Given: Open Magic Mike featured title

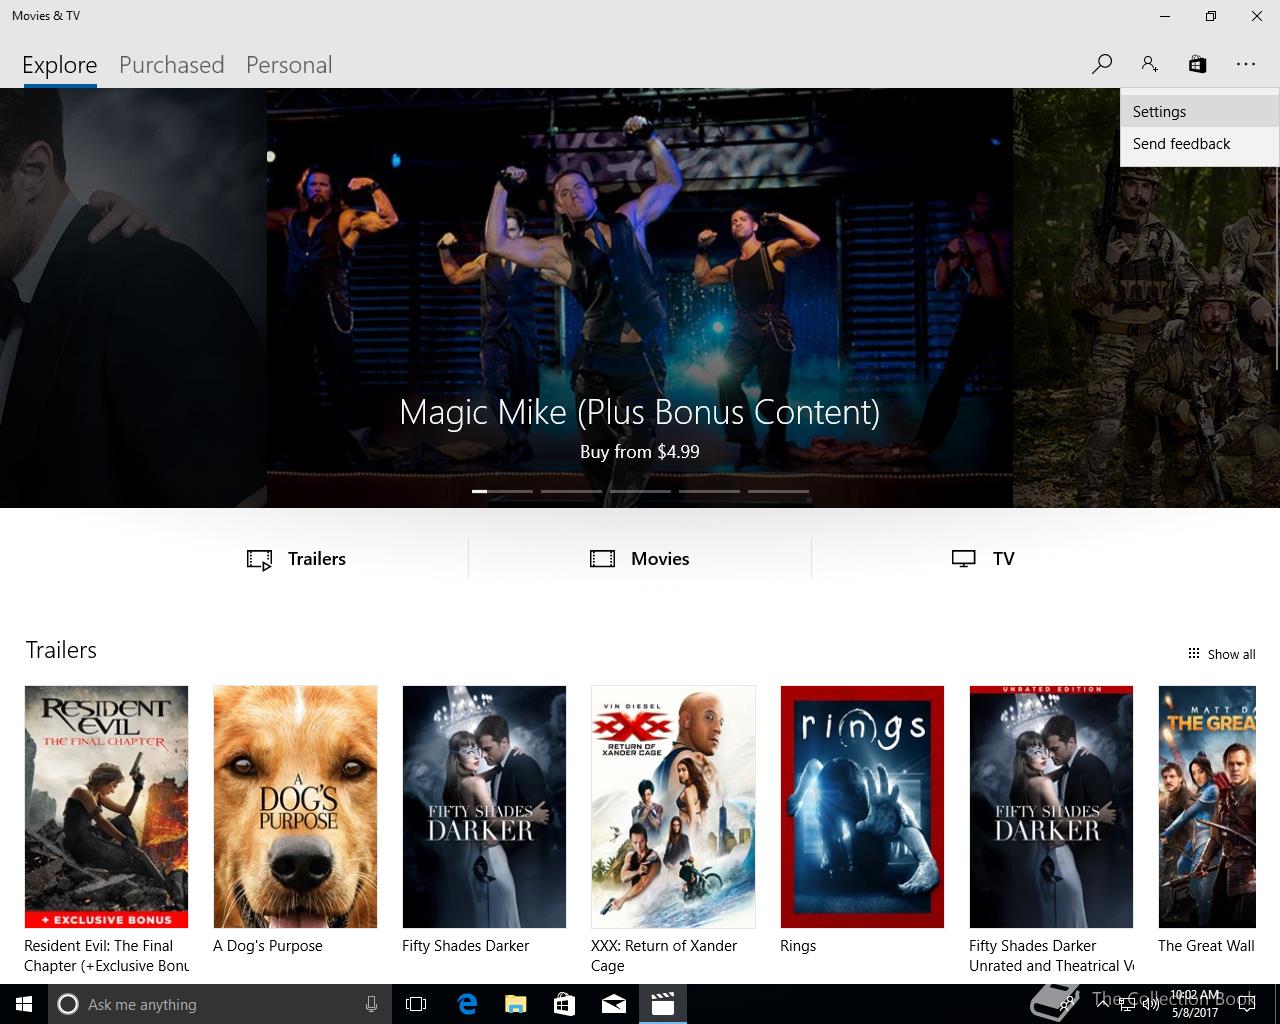Looking at the screenshot, I should pos(640,412).
